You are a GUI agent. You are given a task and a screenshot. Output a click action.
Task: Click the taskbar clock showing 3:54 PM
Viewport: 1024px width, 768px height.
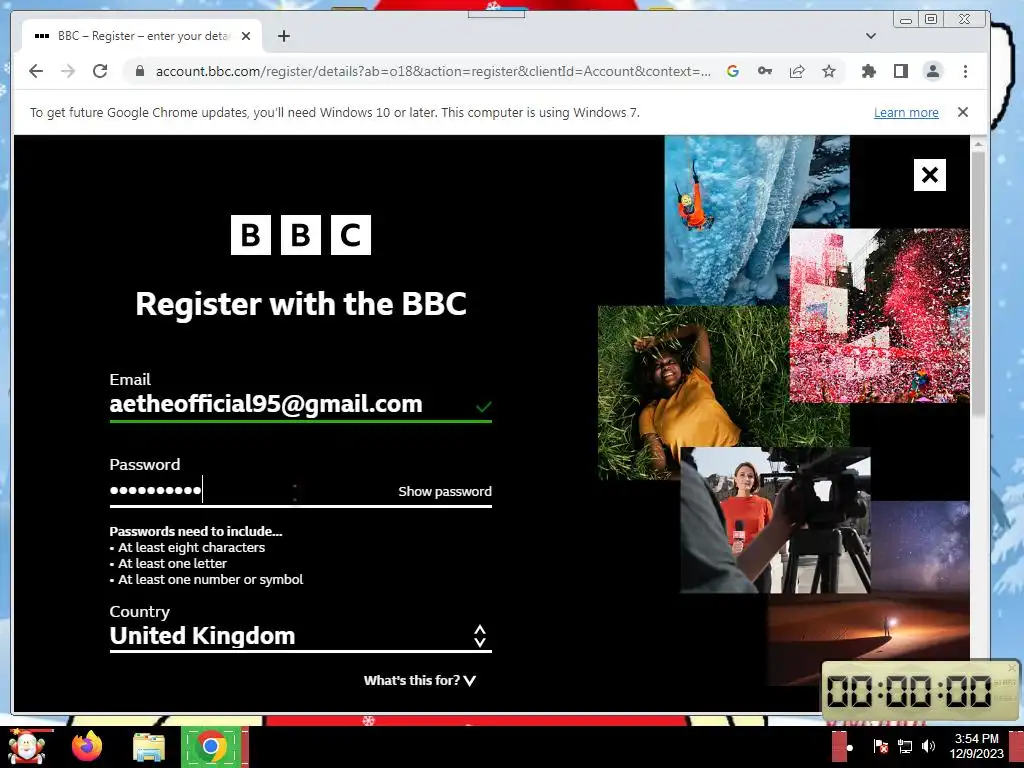coord(976,746)
